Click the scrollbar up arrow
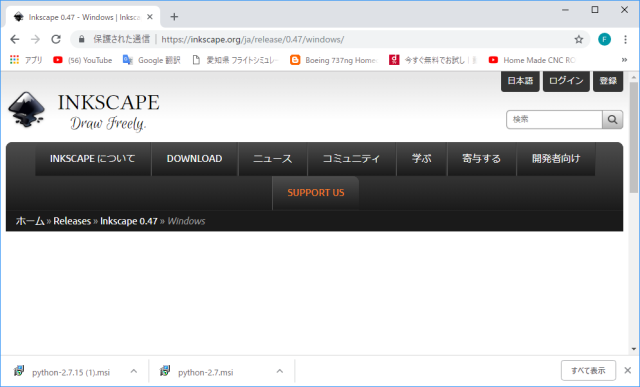The image size is (640, 387). pyautogui.click(x=633, y=77)
